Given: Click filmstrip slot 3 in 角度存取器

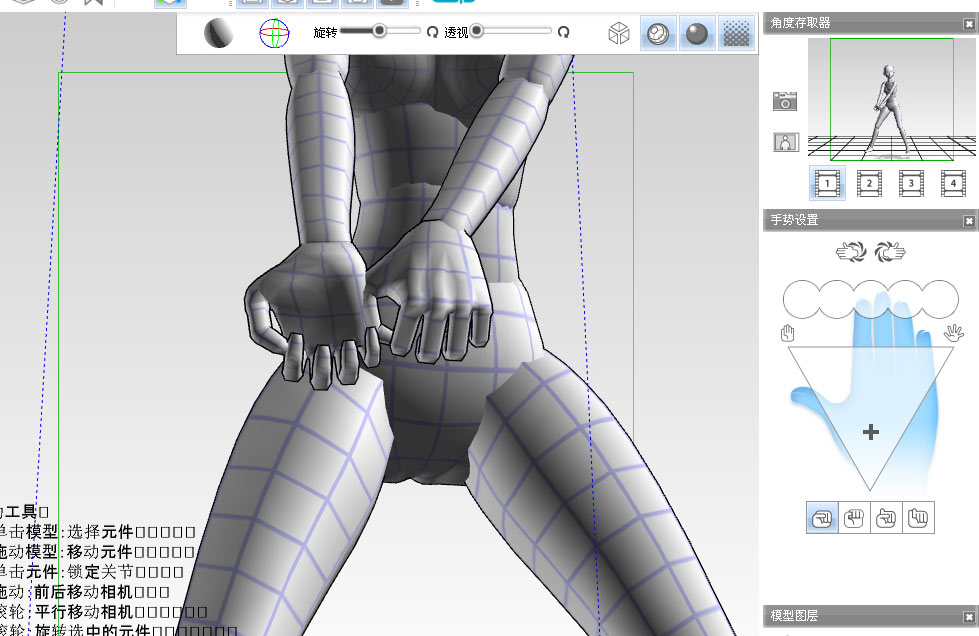Looking at the screenshot, I should coord(911,182).
